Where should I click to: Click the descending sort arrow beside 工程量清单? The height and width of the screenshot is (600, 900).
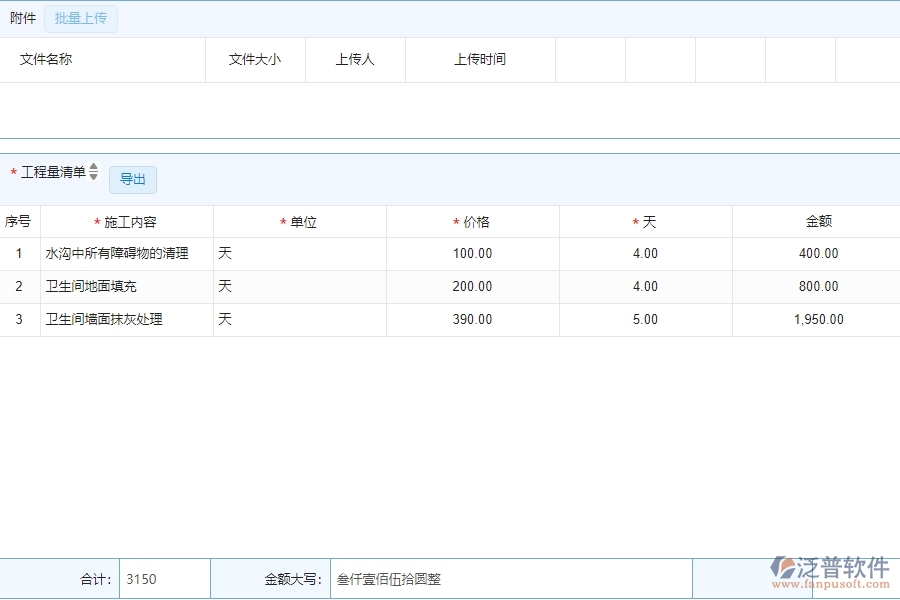pos(93,175)
